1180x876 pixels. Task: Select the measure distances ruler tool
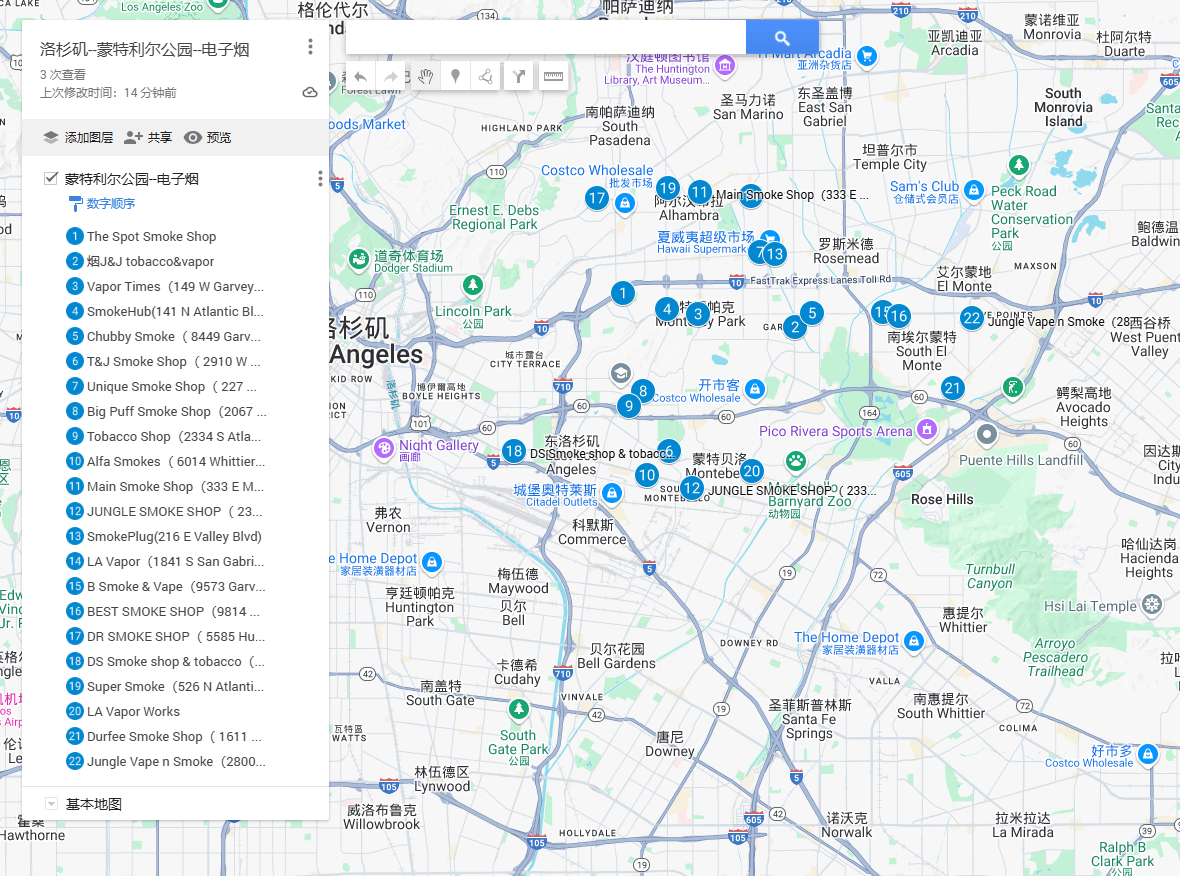pyautogui.click(x=552, y=77)
